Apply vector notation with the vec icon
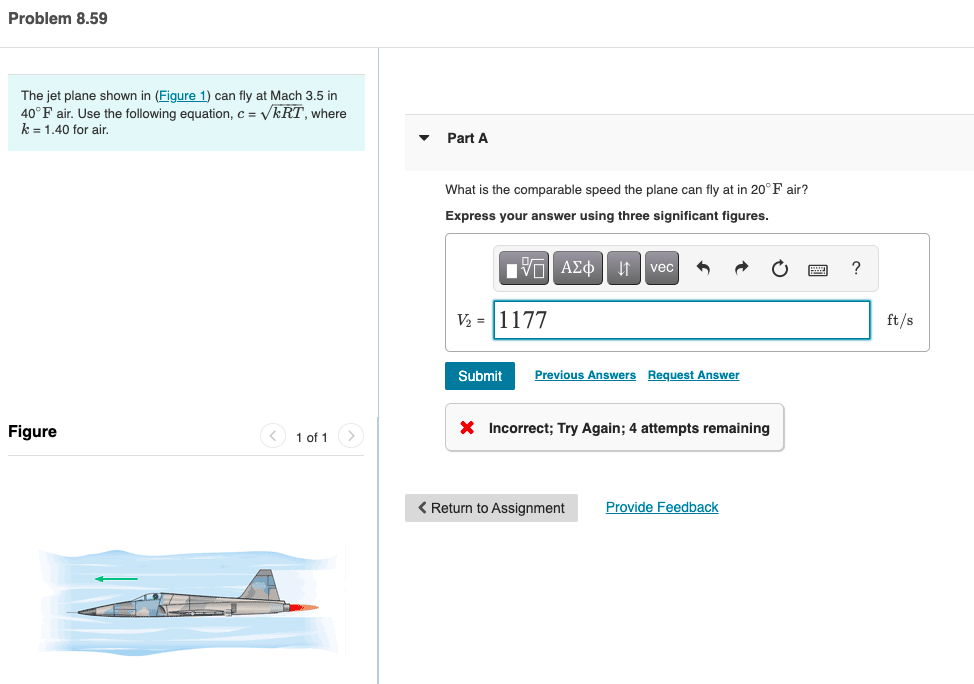Image resolution: width=974 pixels, height=684 pixels. pyautogui.click(x=661, y=267)
